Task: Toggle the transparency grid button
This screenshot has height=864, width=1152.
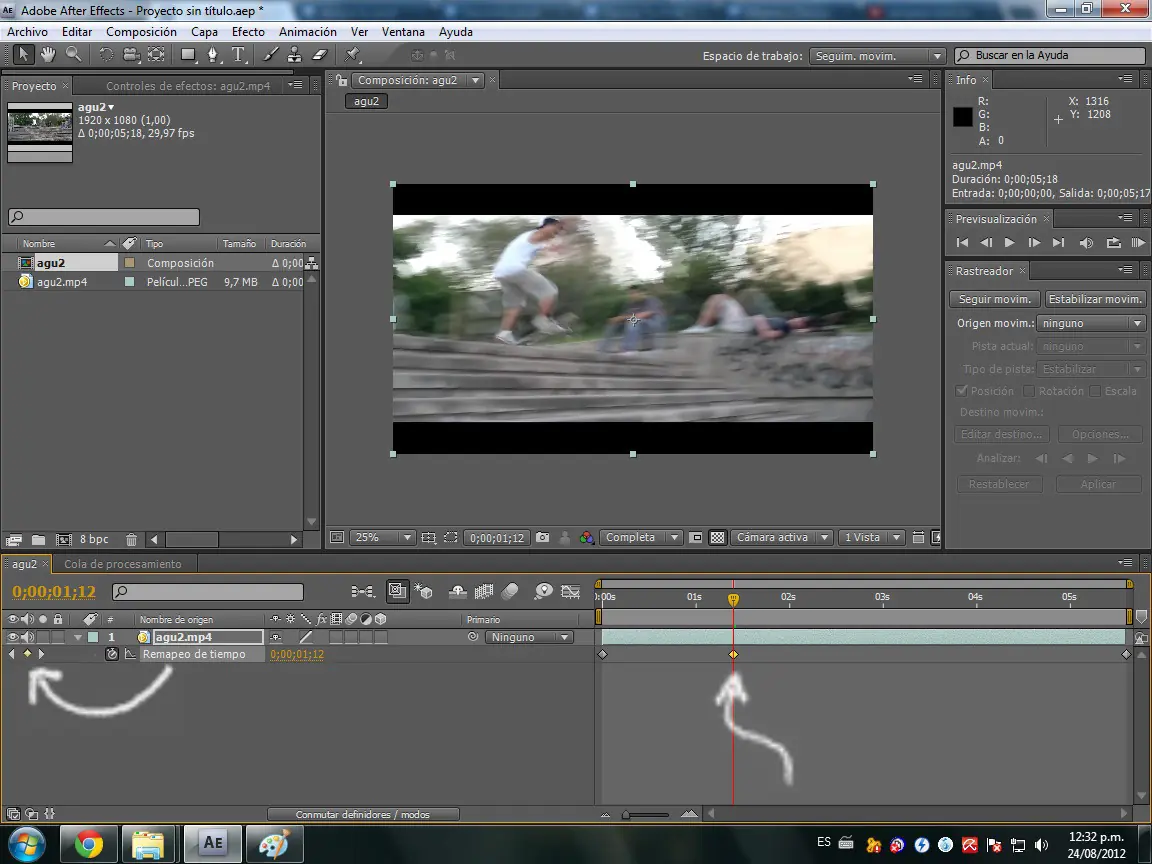Action: (717, 538)
